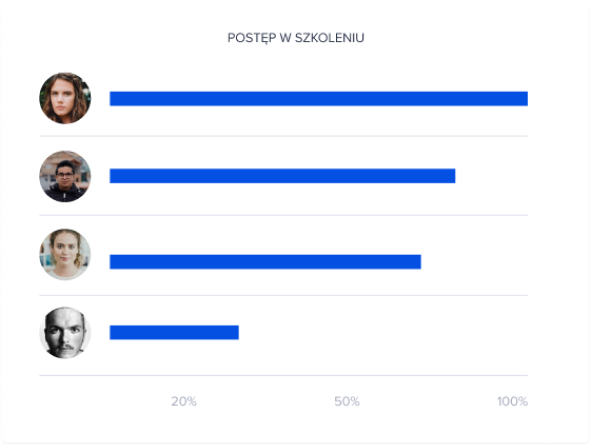This screenshot has width=591, height=446.
Task: Click the 100% axis label
Action: click(512, 402)
